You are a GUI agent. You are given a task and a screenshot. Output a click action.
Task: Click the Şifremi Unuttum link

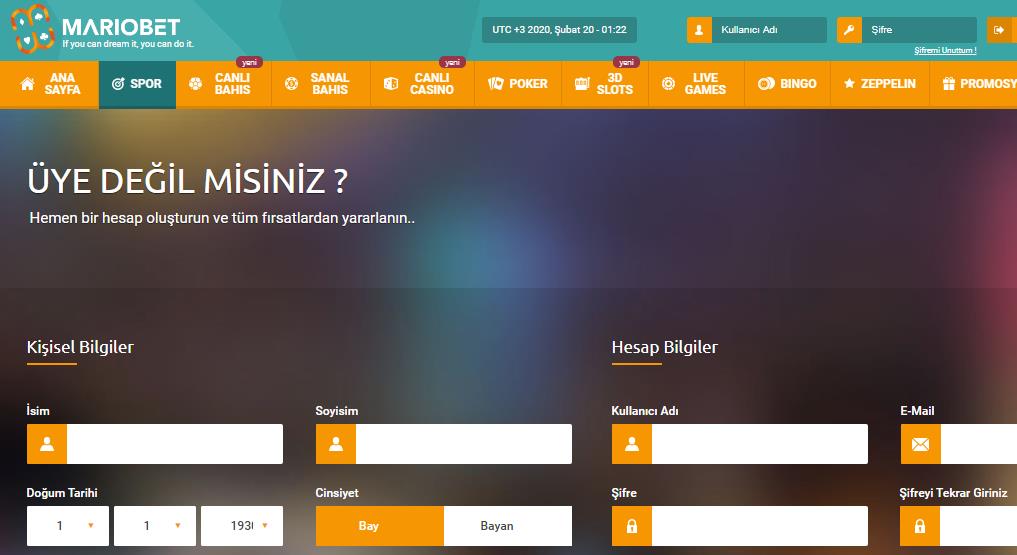(945, 51)
